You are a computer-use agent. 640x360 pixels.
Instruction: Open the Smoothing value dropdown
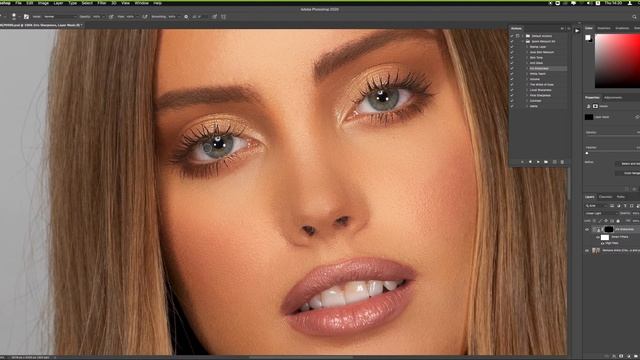point(178,17)
